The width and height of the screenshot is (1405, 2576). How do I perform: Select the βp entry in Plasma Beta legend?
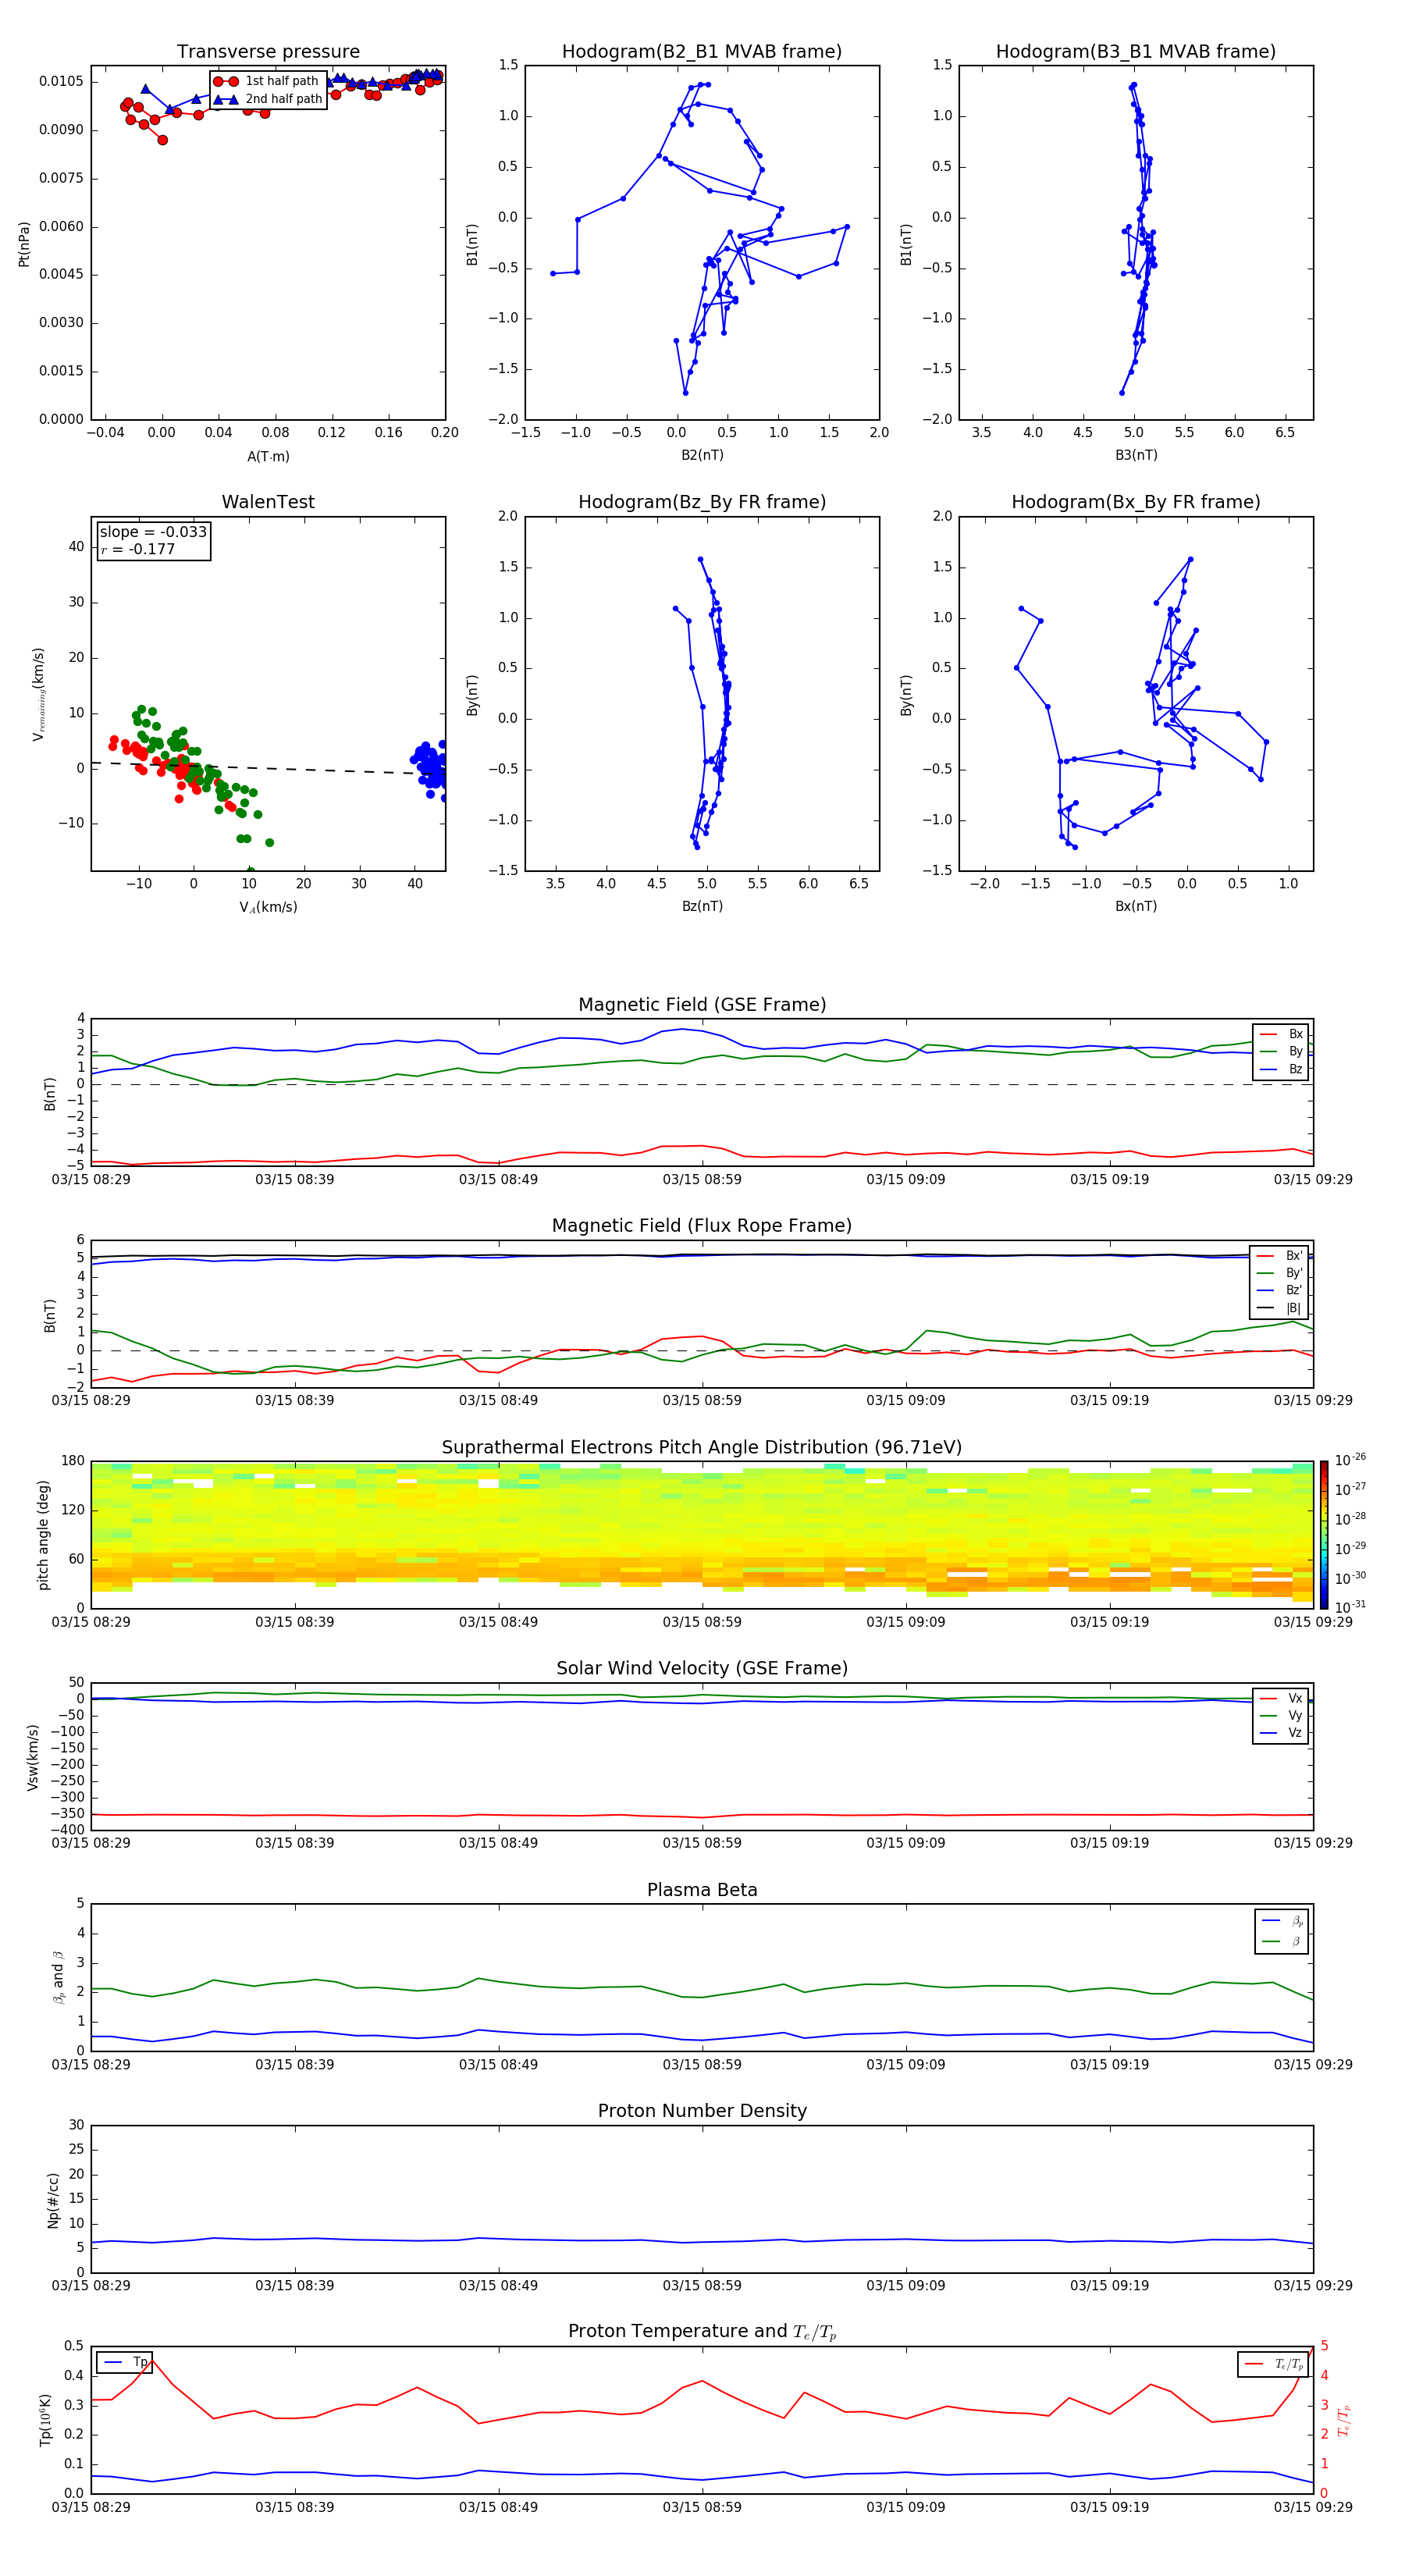[1282, 1921]
